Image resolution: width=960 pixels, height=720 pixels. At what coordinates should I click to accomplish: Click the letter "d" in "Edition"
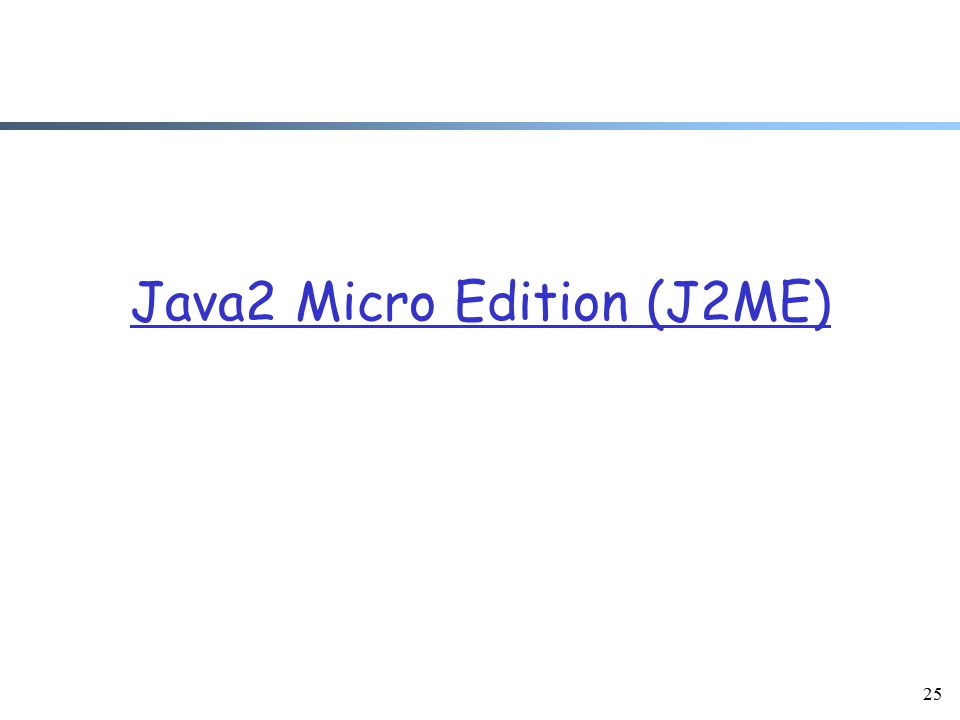[501, 301]
